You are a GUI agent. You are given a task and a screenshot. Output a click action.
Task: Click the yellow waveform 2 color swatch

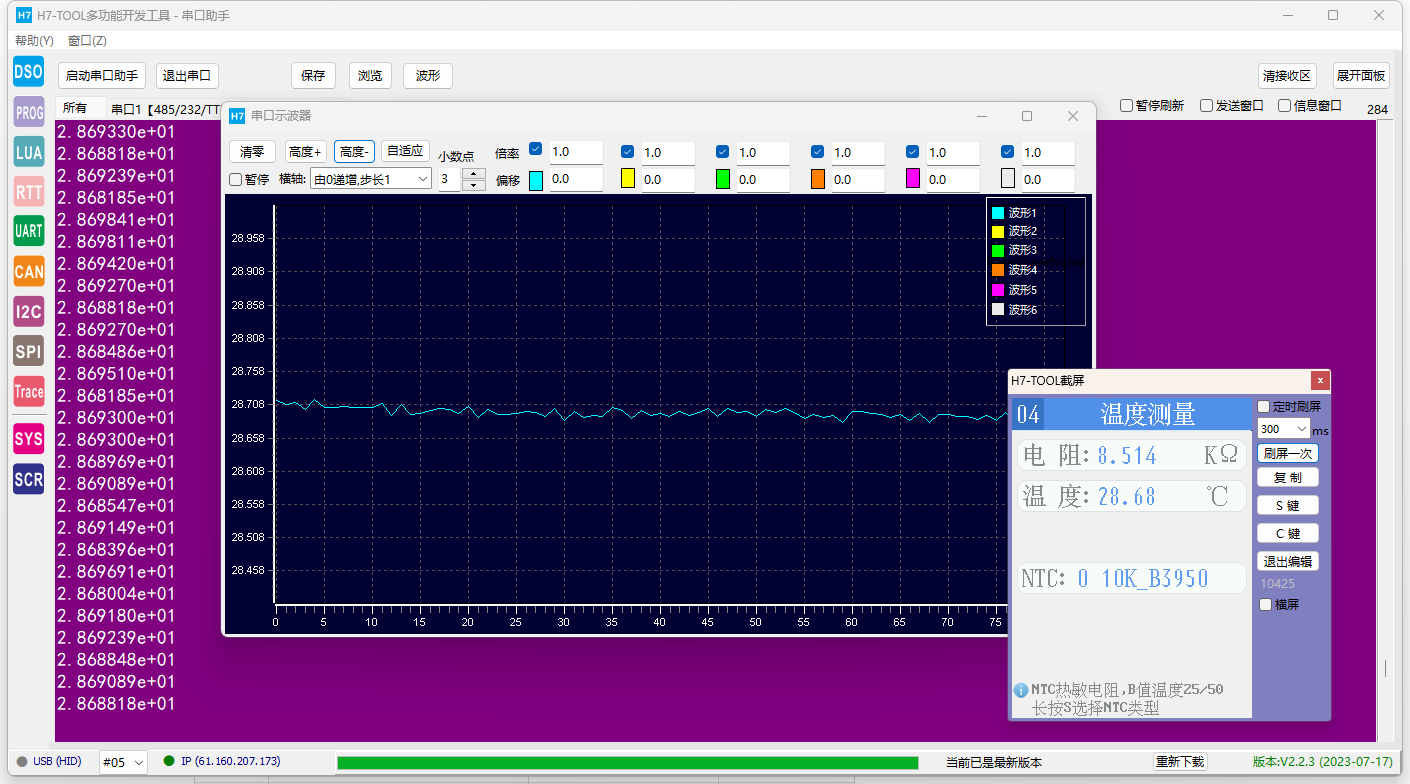(628, 179)
